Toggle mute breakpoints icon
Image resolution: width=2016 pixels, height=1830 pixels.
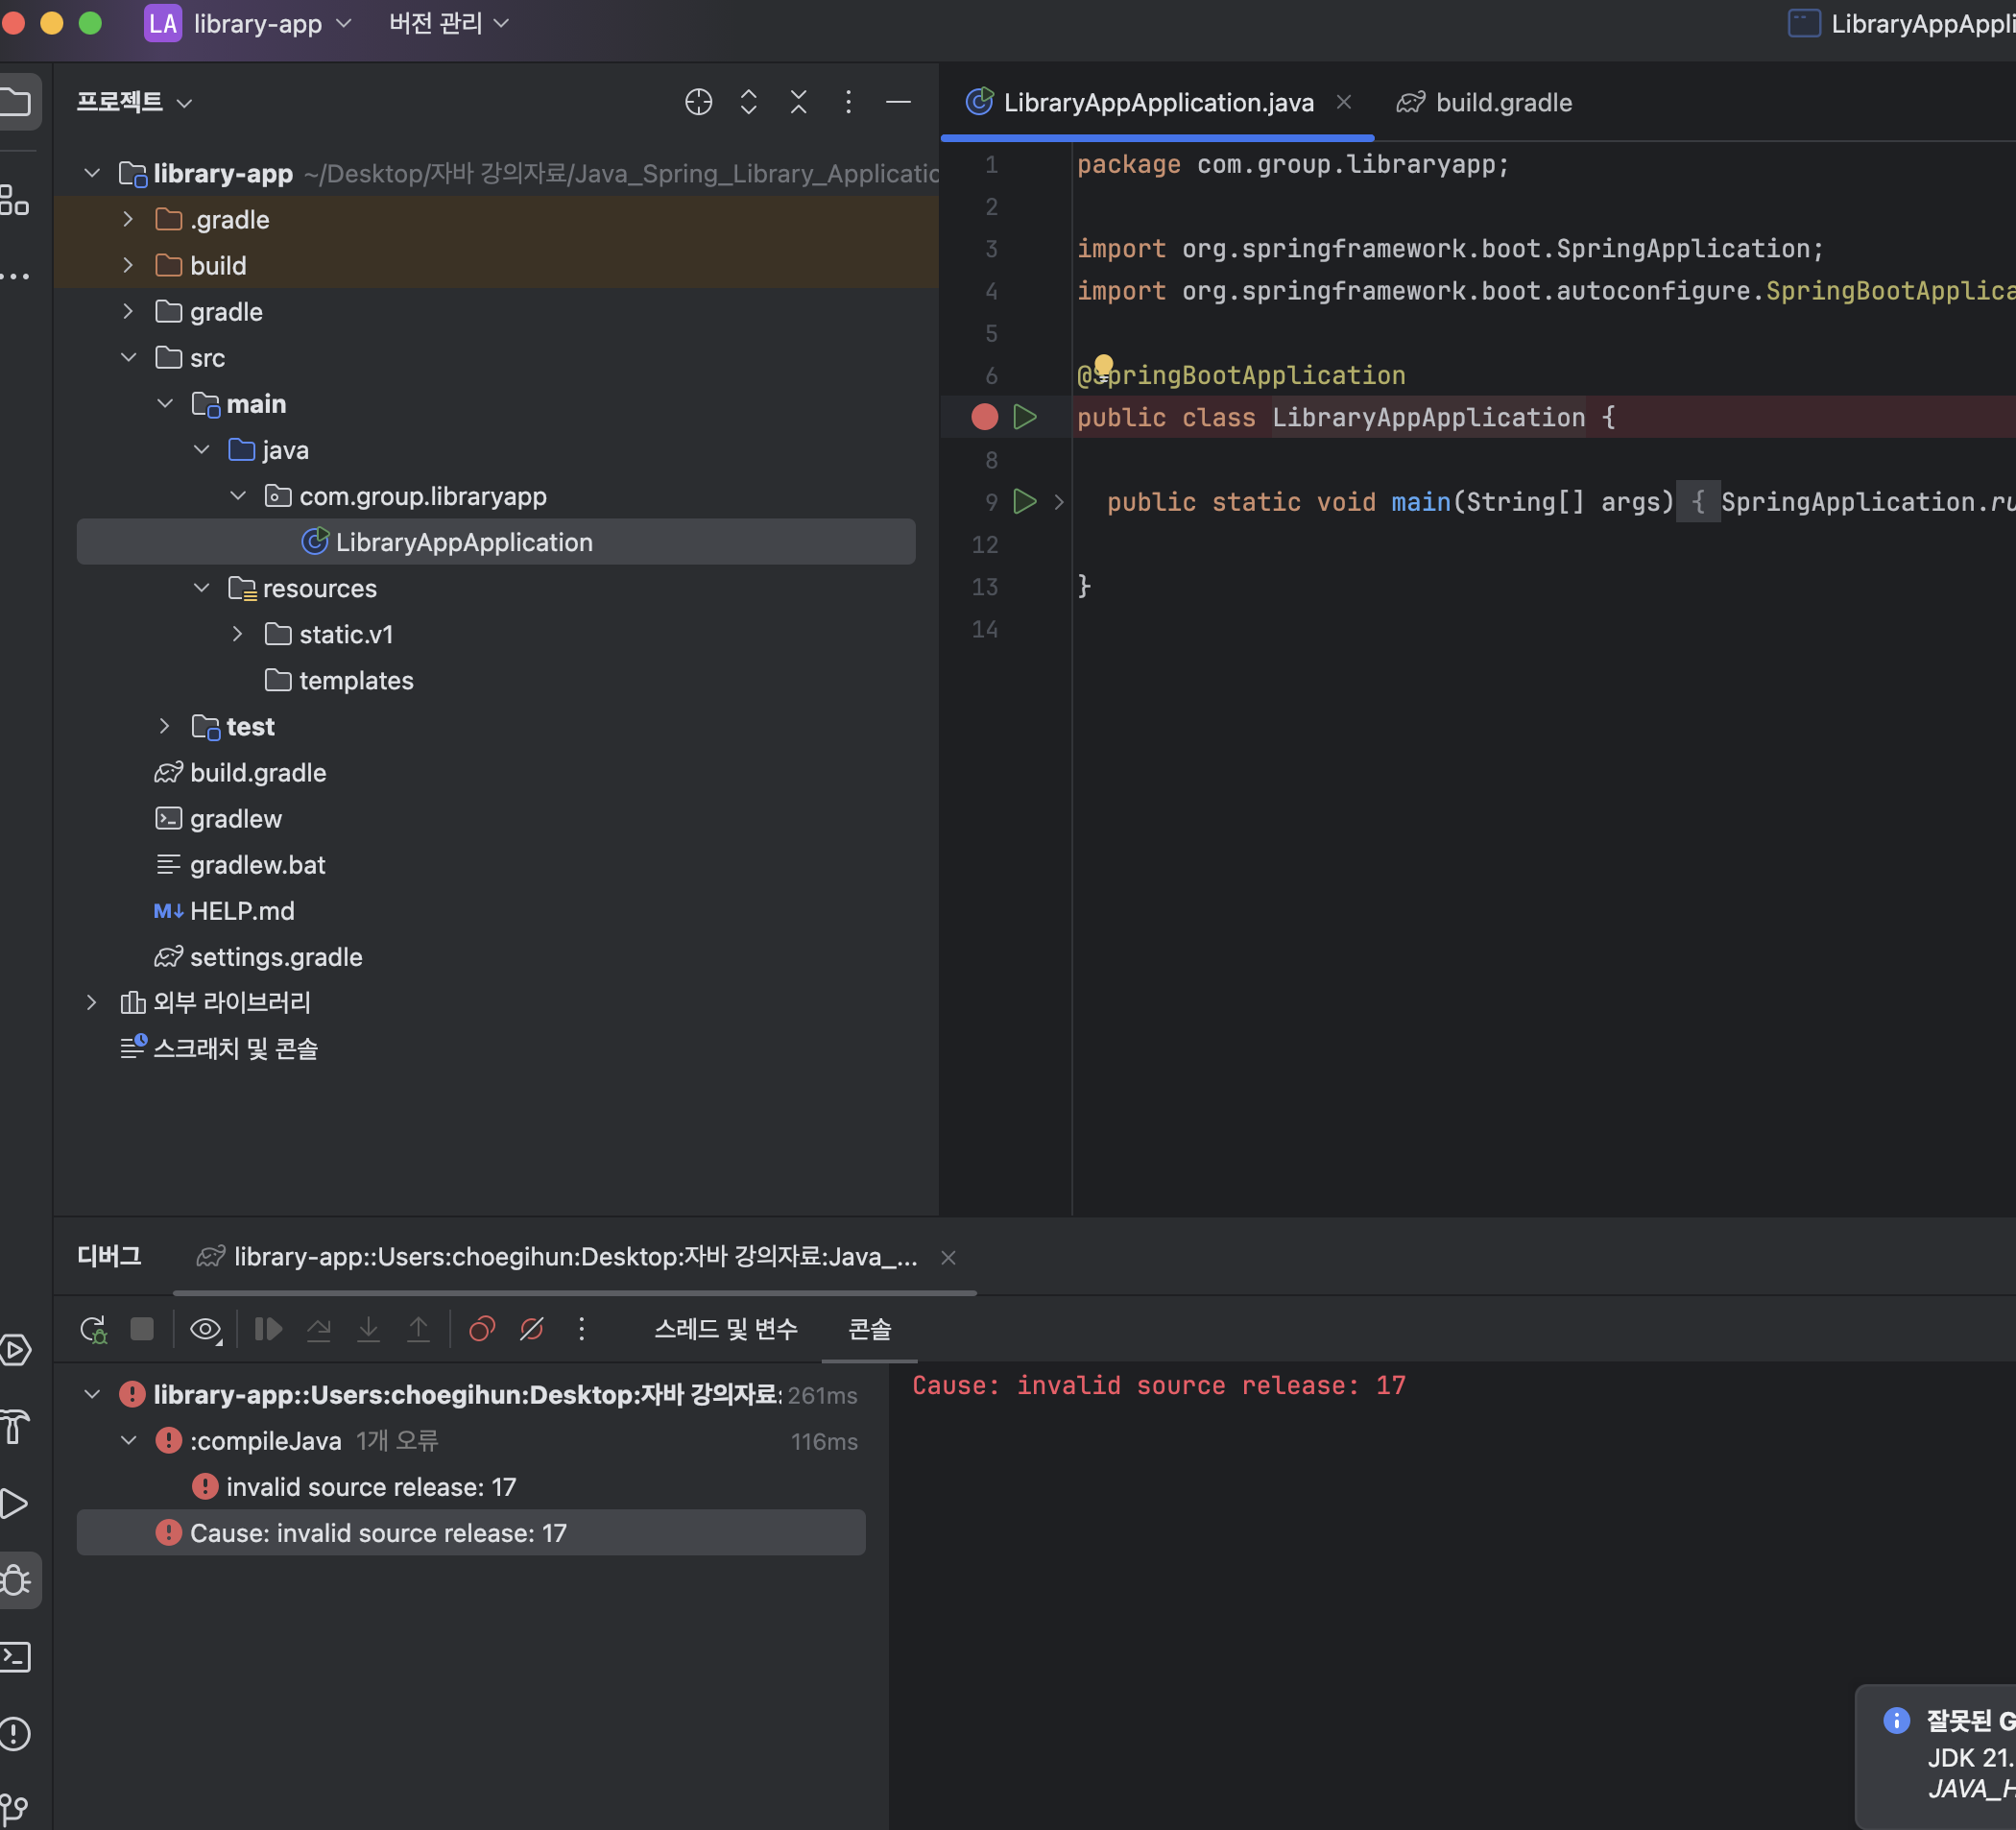click(531, 1329)
